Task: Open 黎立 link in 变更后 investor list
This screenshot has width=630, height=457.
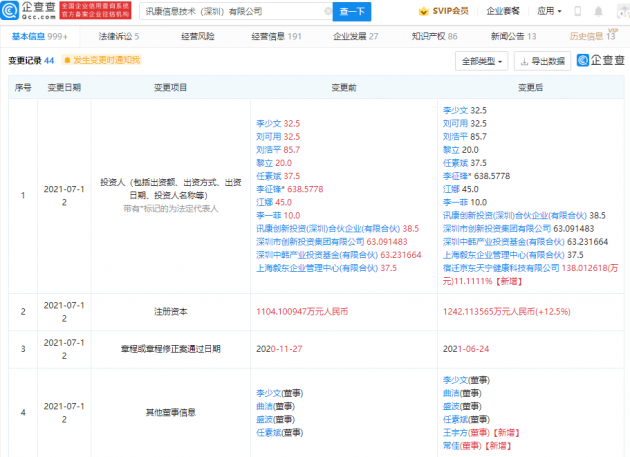Action: [451, 150]
